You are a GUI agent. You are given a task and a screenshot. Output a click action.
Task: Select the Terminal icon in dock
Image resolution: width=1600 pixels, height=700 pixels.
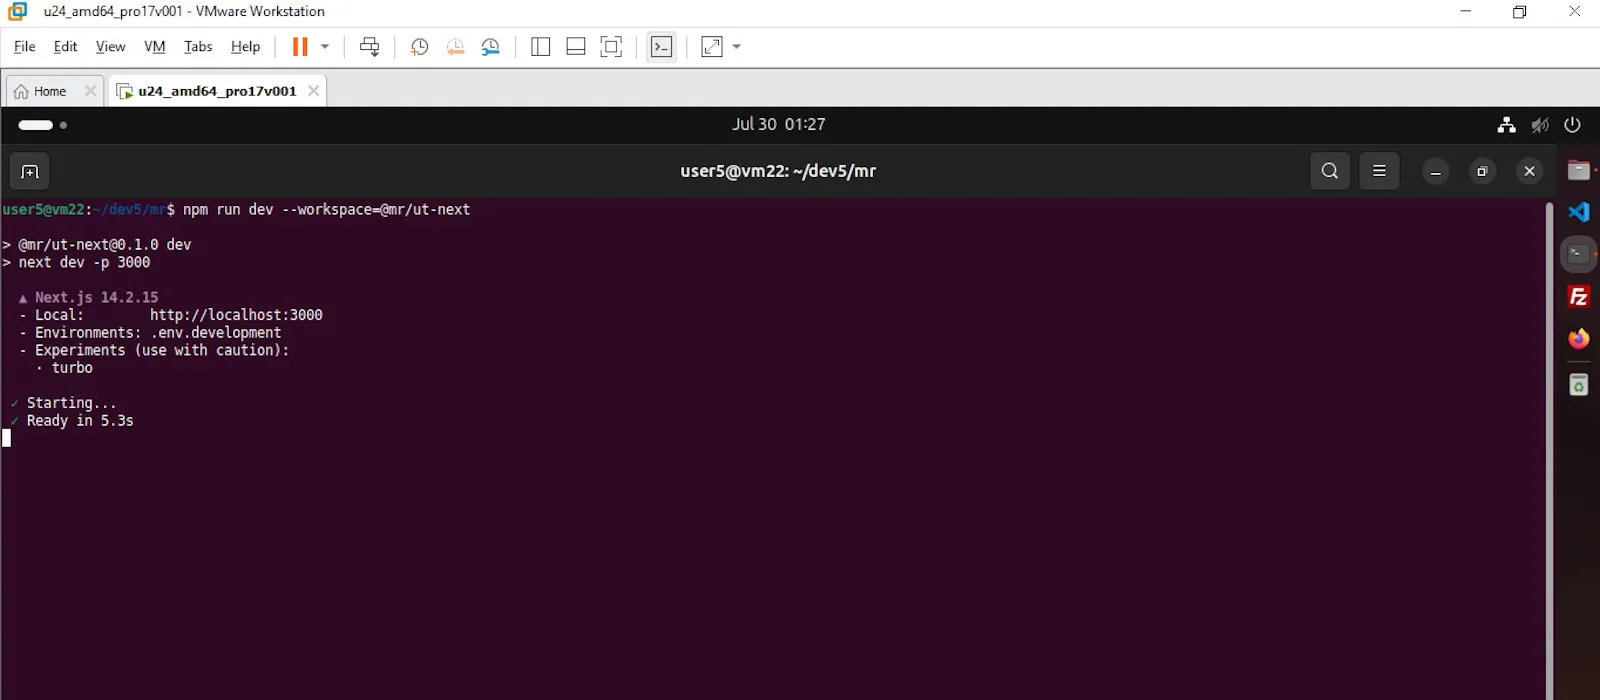pyautogui.click(x=1579, y=254)
